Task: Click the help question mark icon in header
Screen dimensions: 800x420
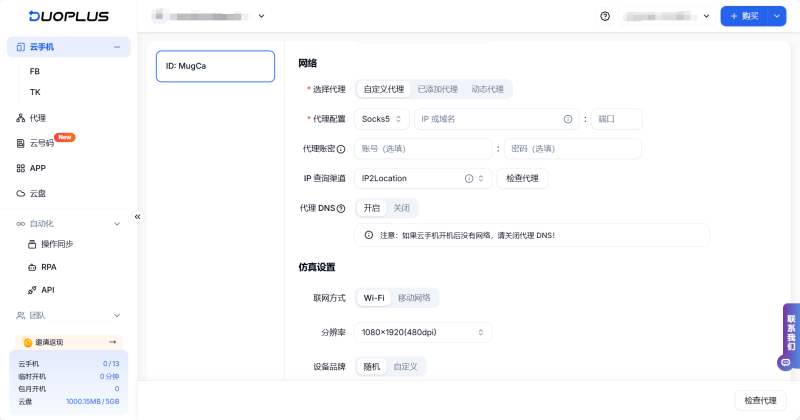Action: (x=605, y=16)
